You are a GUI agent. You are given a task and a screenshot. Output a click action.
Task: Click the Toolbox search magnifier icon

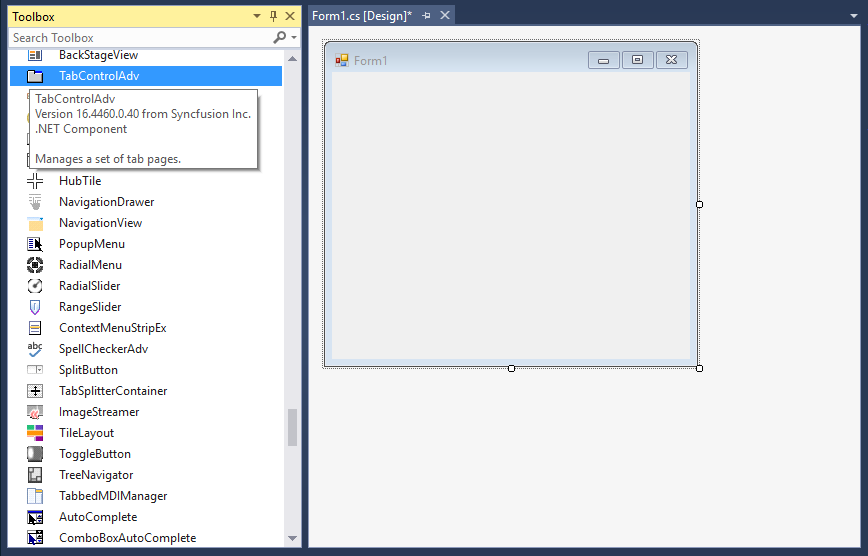pyautogui.click(x=280, y=38)
